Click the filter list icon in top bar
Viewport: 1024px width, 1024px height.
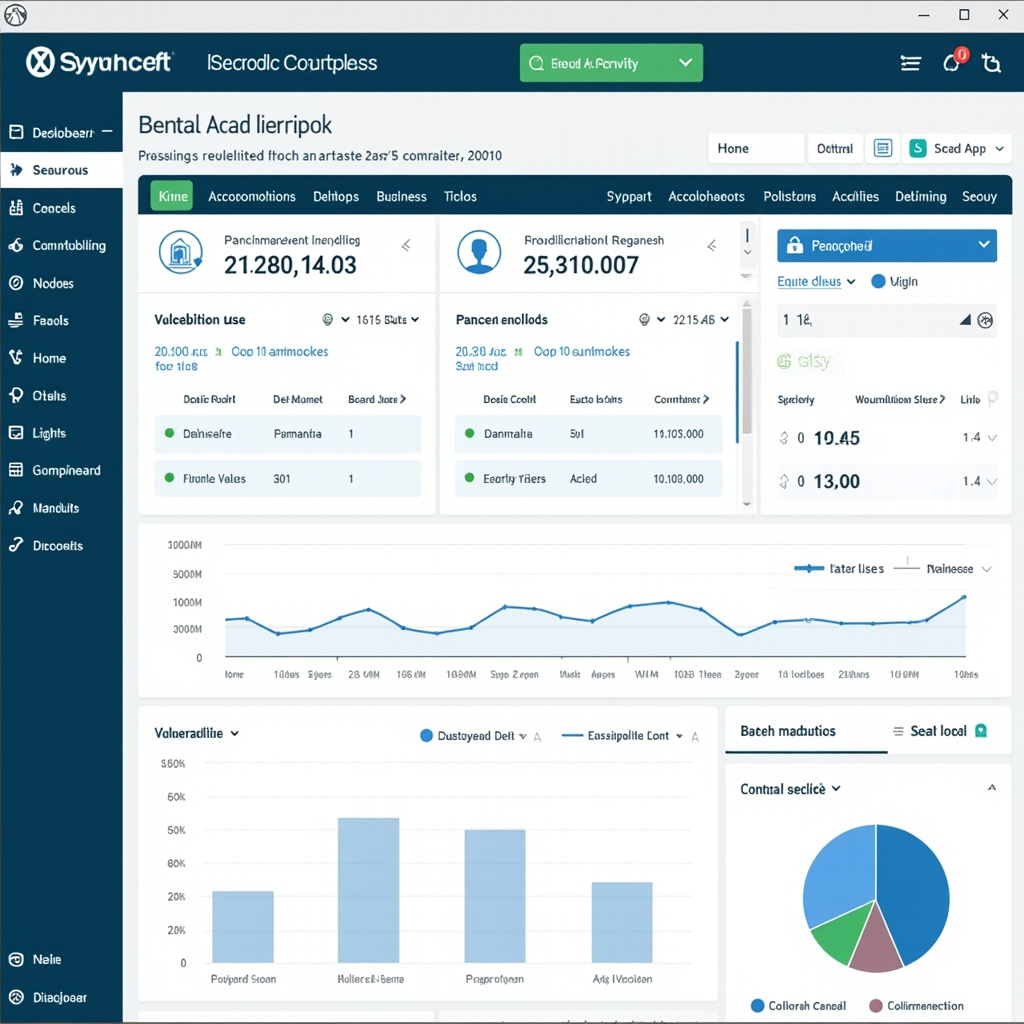(910, 62)
